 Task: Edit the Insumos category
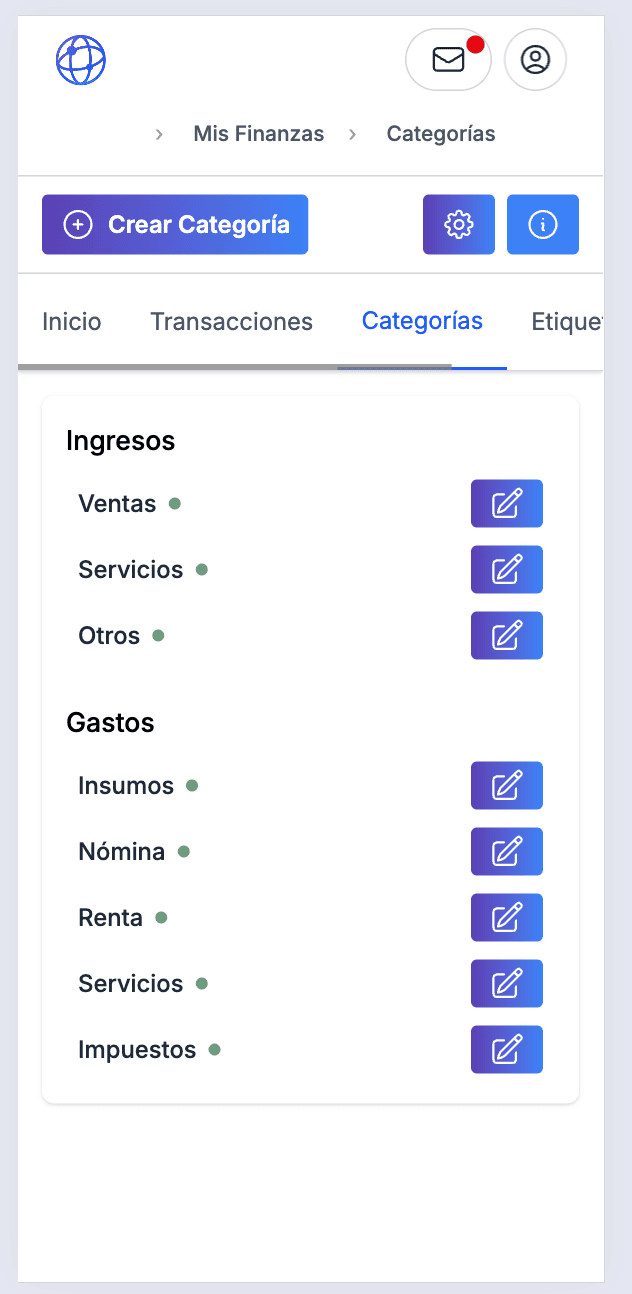(506, 785)
